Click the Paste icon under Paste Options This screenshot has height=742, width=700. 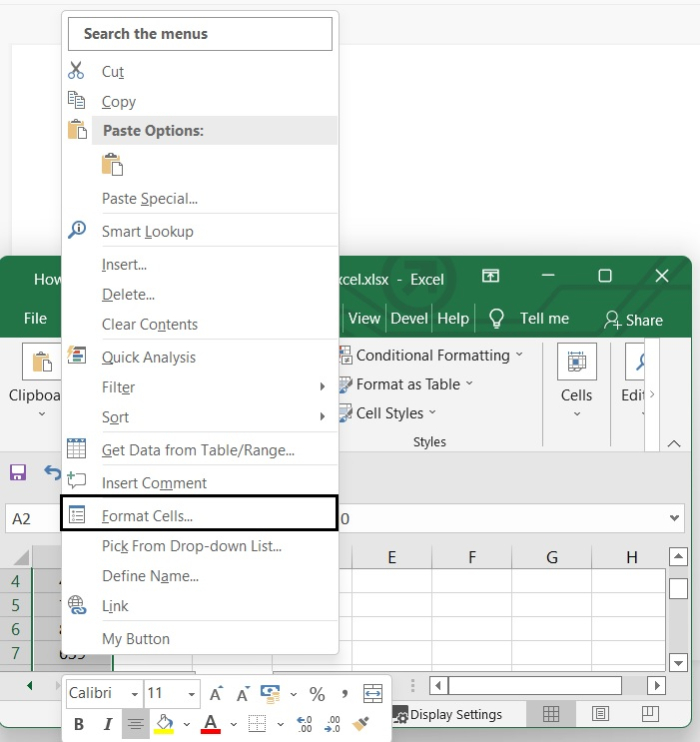112,165
